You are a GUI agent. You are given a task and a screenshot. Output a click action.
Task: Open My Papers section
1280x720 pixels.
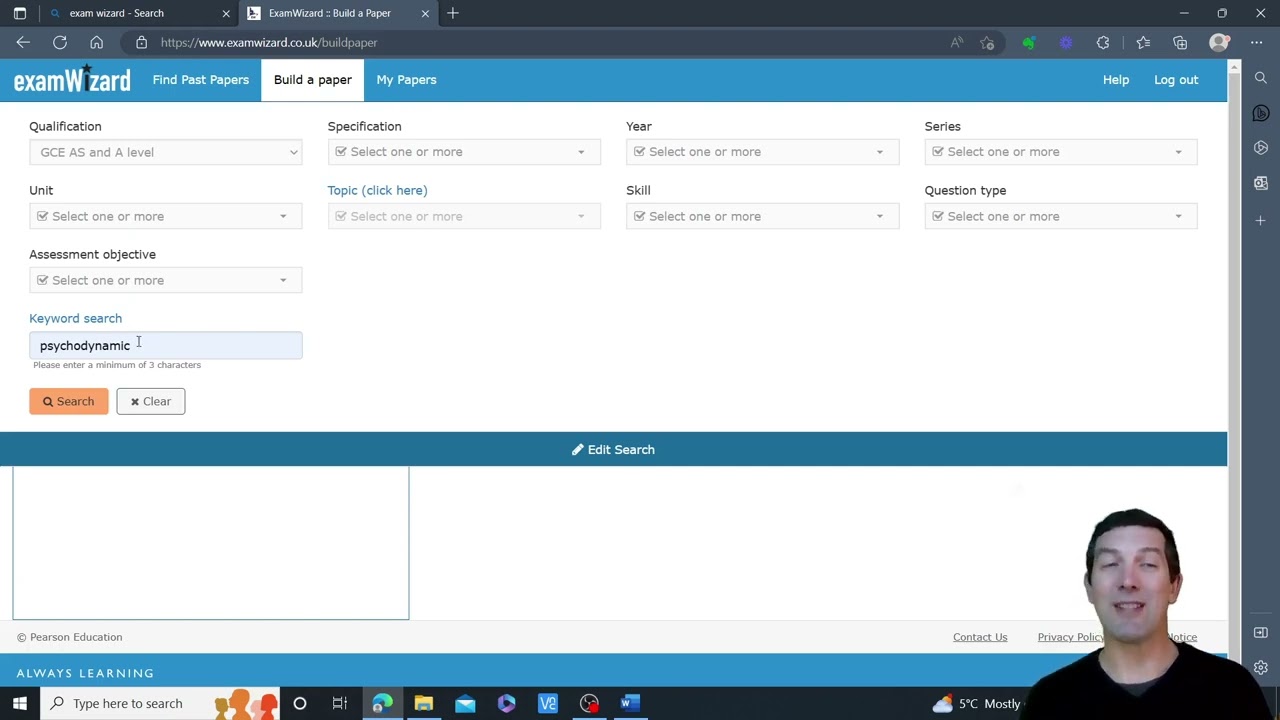pyautogui.click(x=406, y=80)
